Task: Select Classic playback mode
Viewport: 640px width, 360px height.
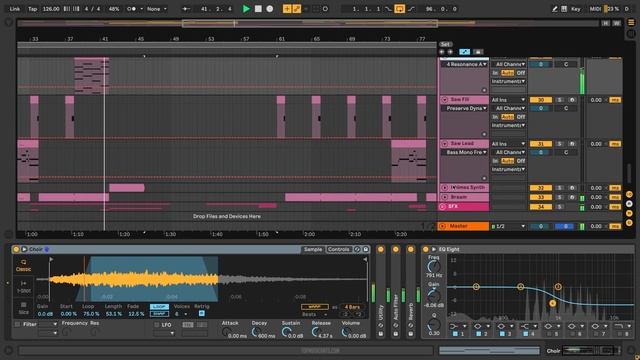Action: 23,266
